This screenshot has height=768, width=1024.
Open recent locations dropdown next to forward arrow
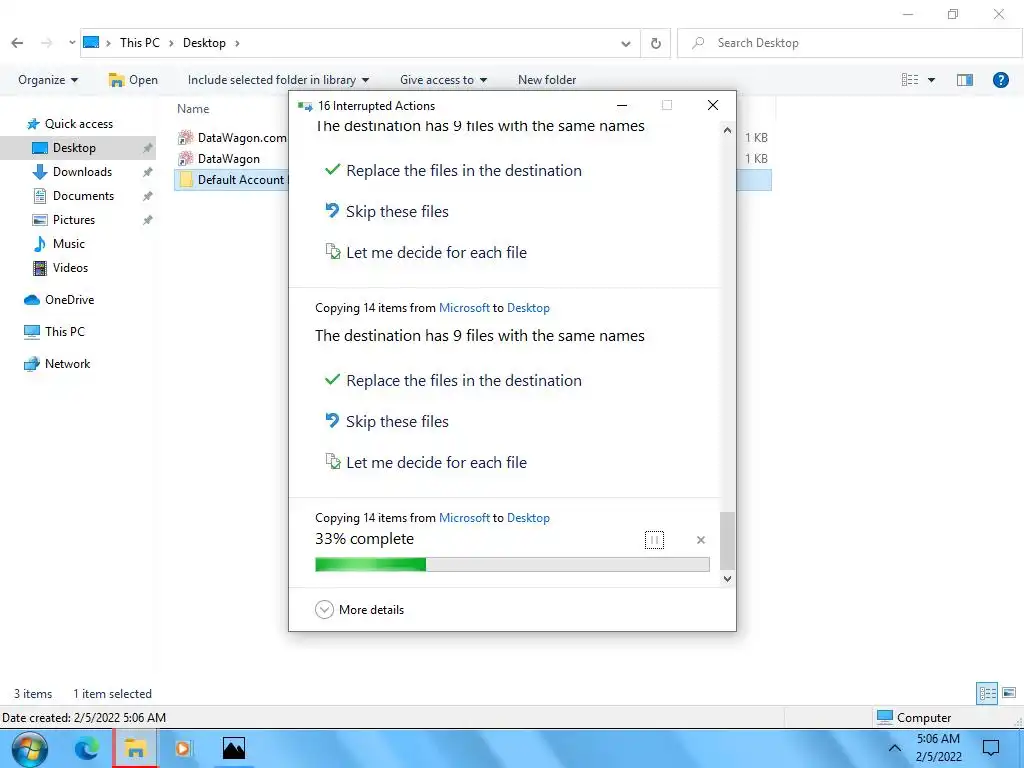coord(72,43)
